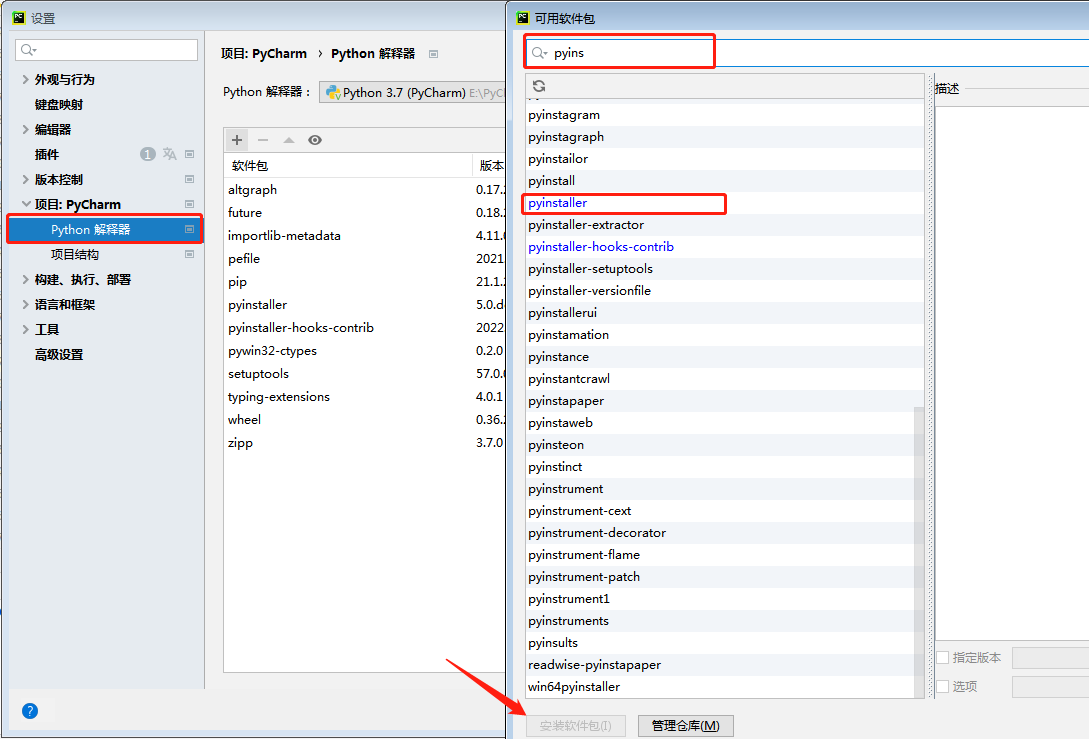
Task: Click the reload package list icon
Action: (539, 86)
